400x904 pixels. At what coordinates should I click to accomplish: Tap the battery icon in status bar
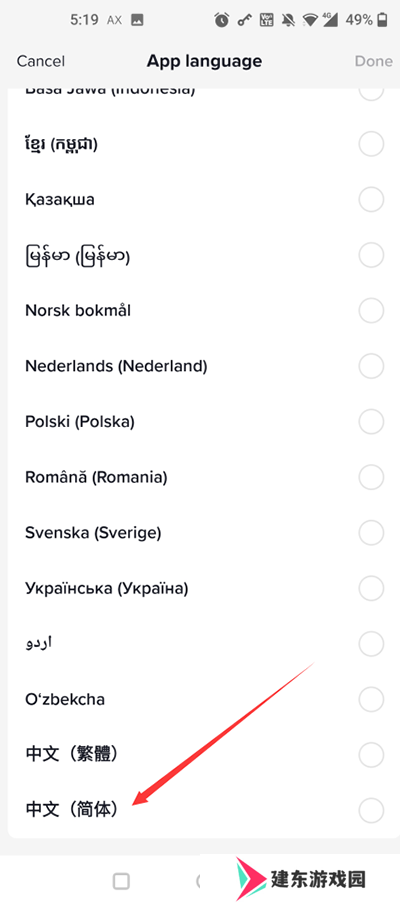pos(382,21)
